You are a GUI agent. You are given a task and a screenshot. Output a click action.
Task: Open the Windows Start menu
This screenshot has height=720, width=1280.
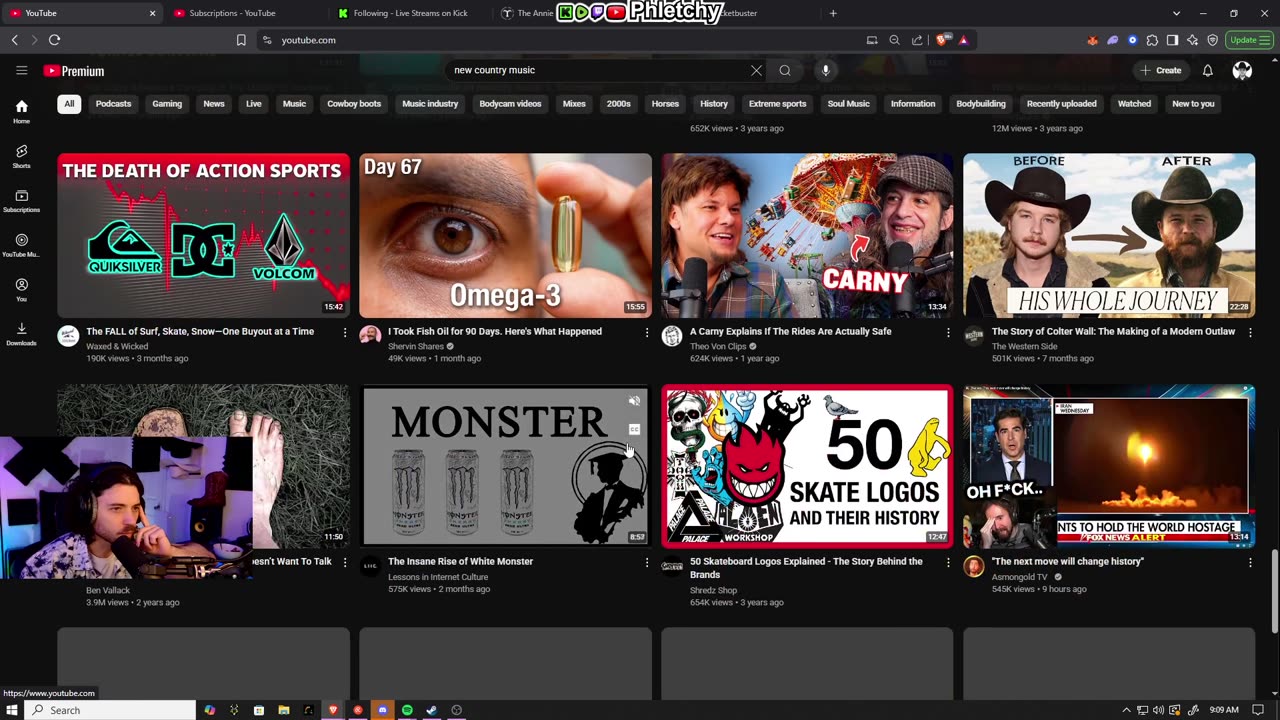12,710
